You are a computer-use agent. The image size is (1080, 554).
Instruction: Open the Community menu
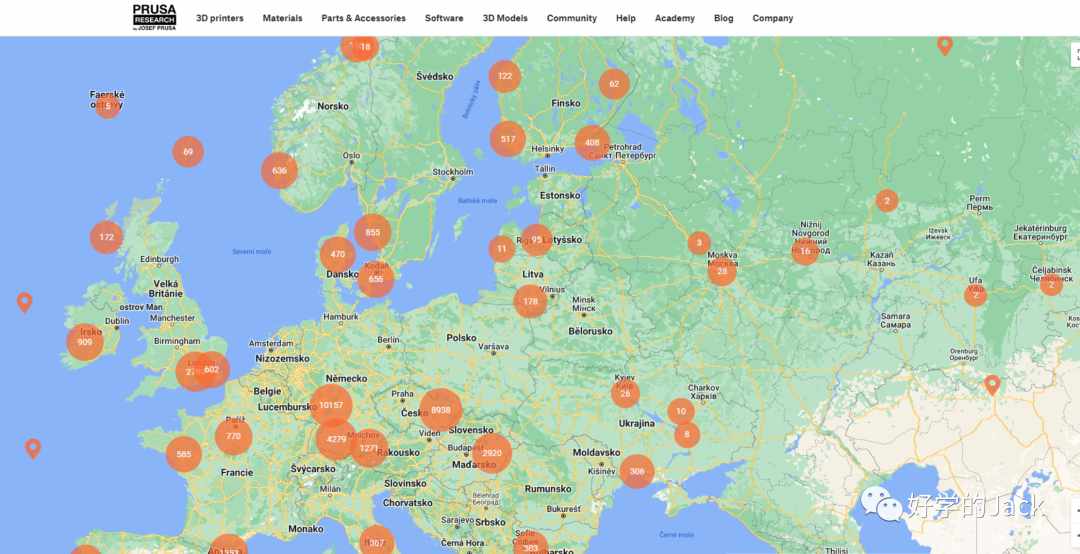click(572, 19)
